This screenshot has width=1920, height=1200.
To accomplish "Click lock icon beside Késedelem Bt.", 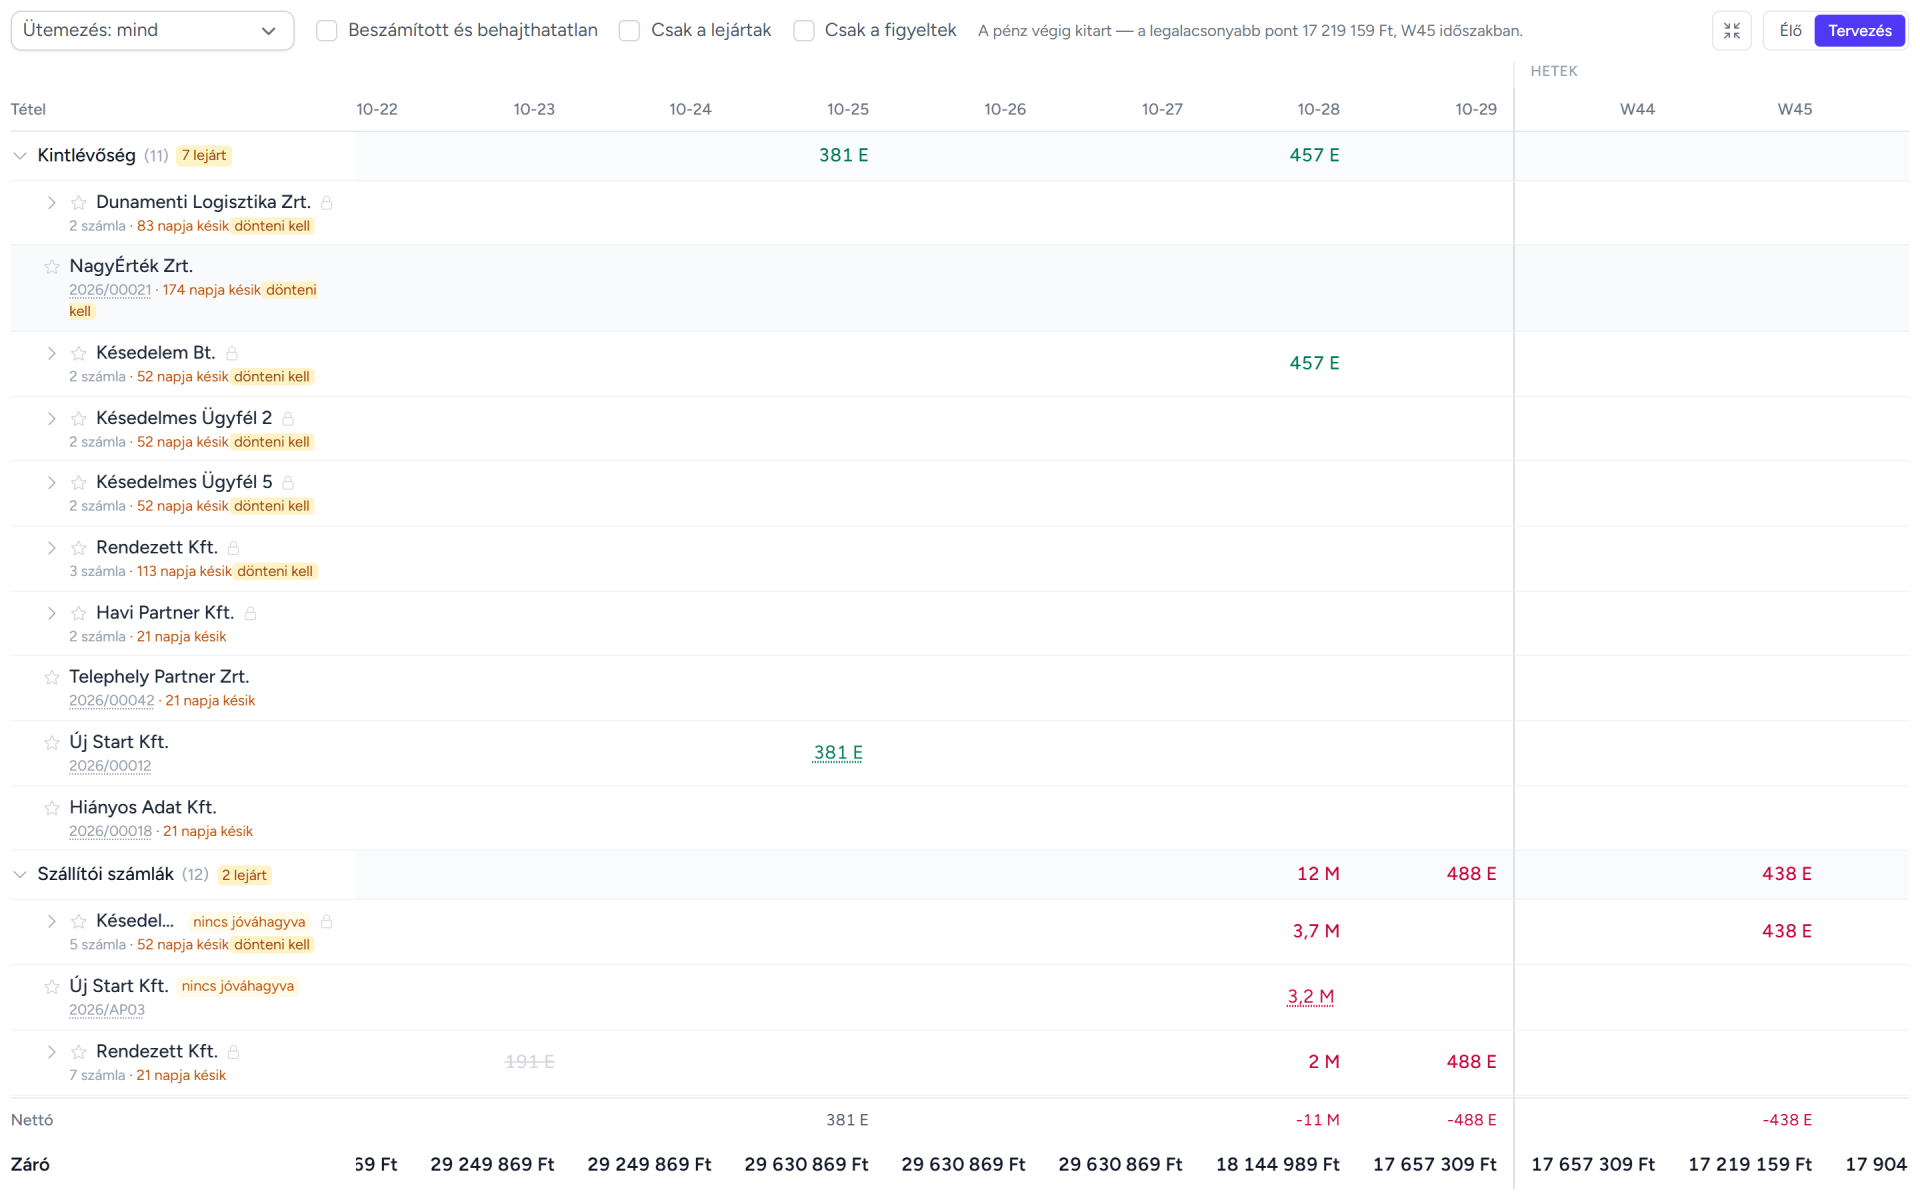I will tap(232, 353).
